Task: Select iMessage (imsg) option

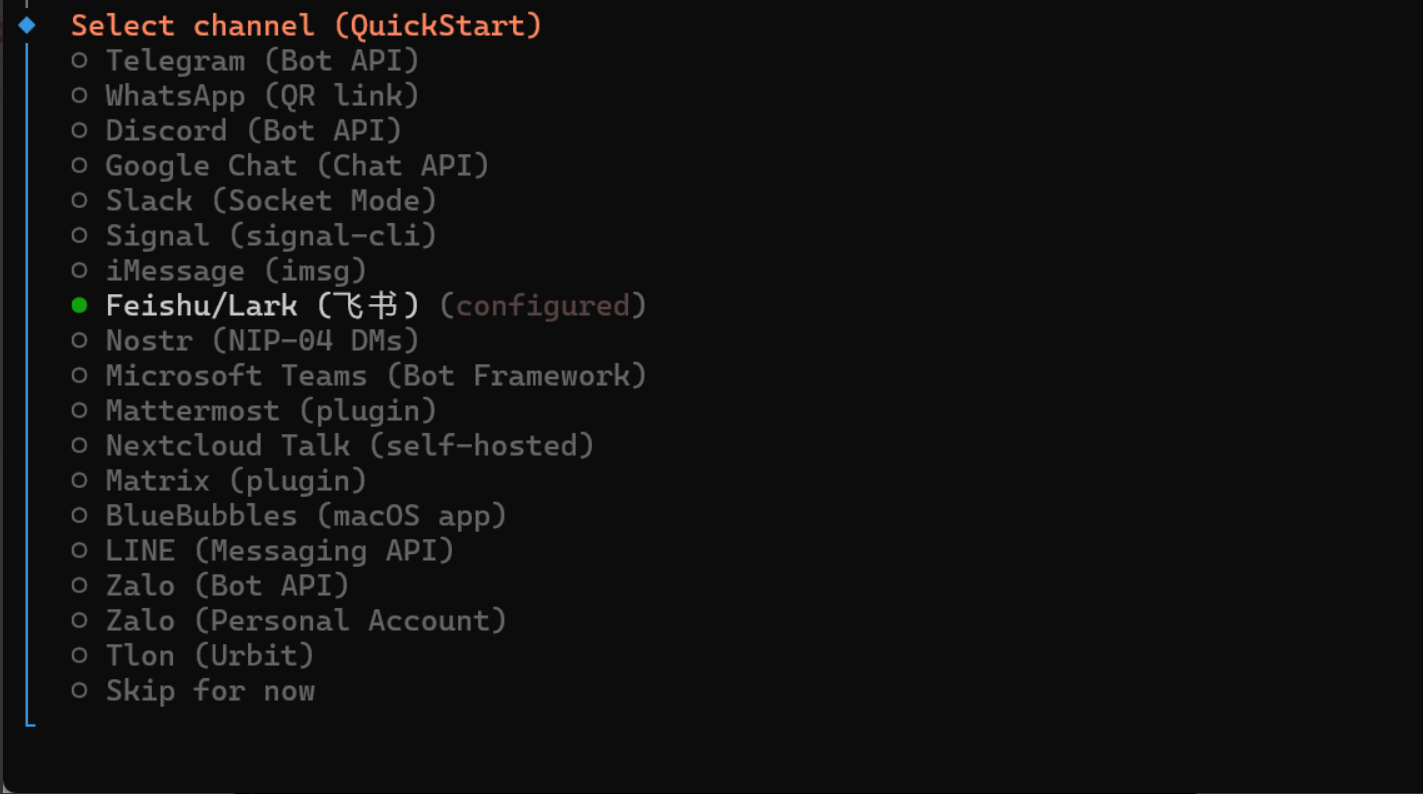Action: pos(235,271)
